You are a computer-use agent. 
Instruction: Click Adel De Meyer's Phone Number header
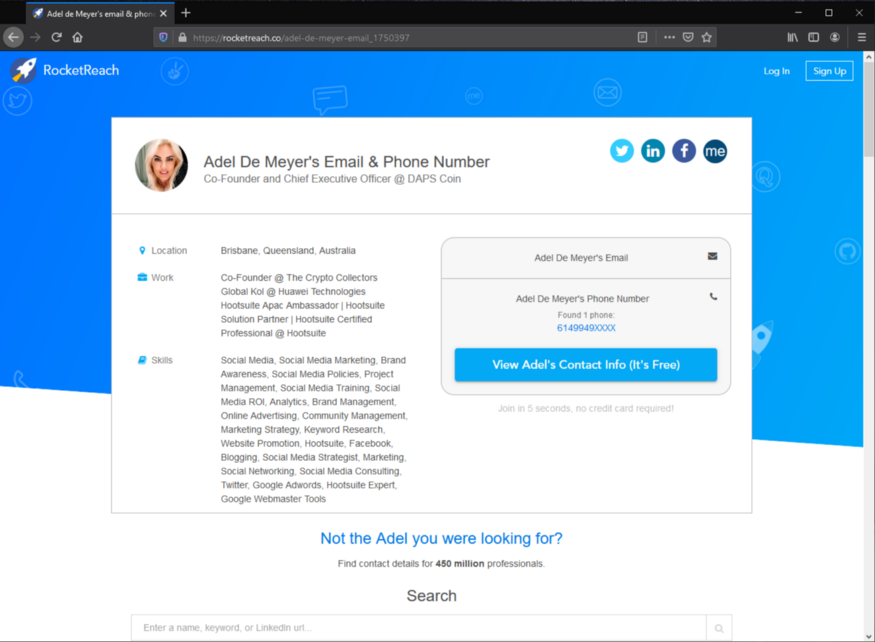coord(582,299)
